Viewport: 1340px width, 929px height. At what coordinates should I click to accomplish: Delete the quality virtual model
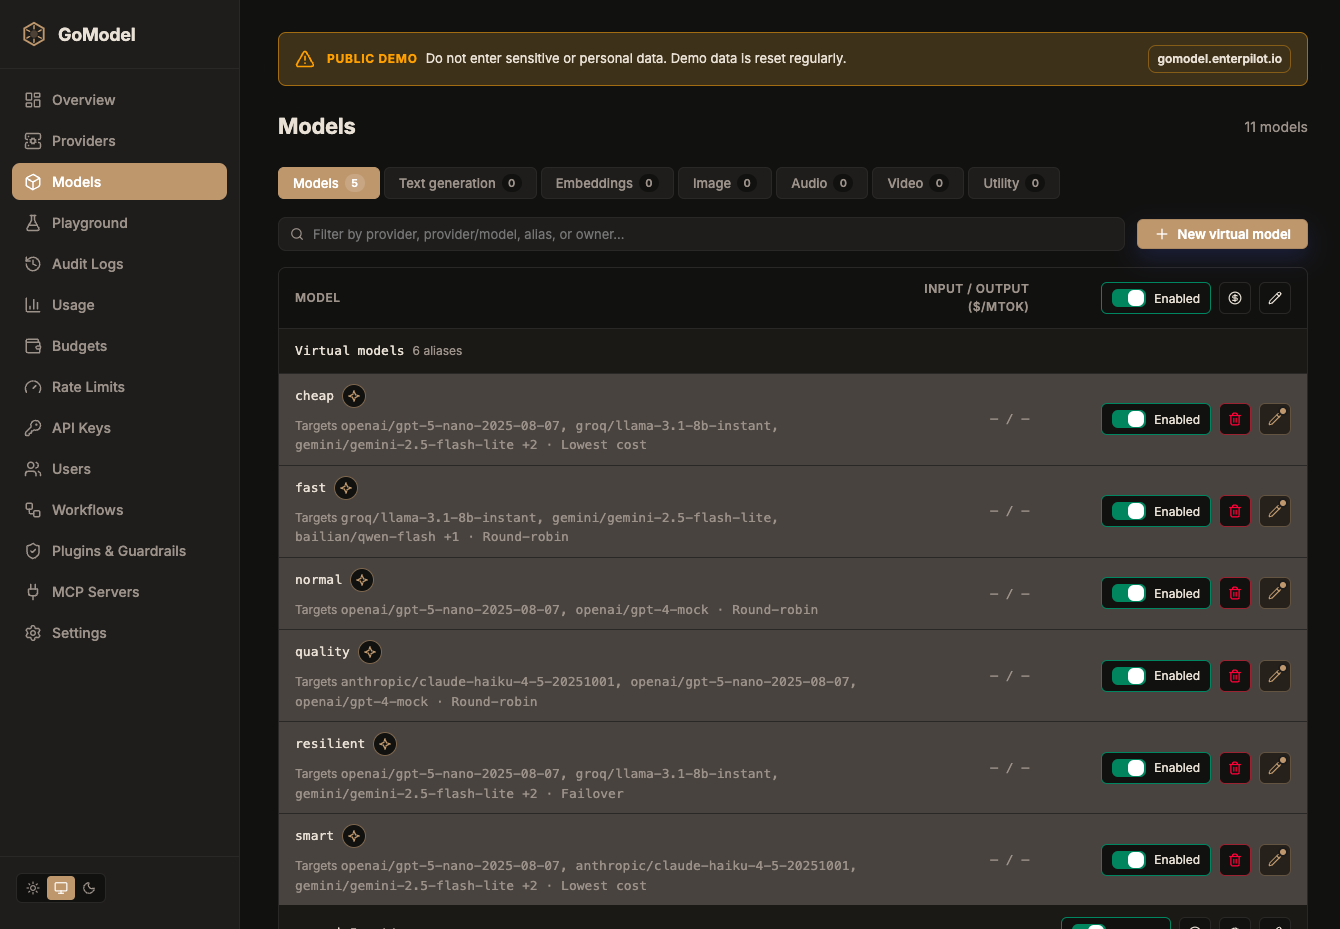1235,676
